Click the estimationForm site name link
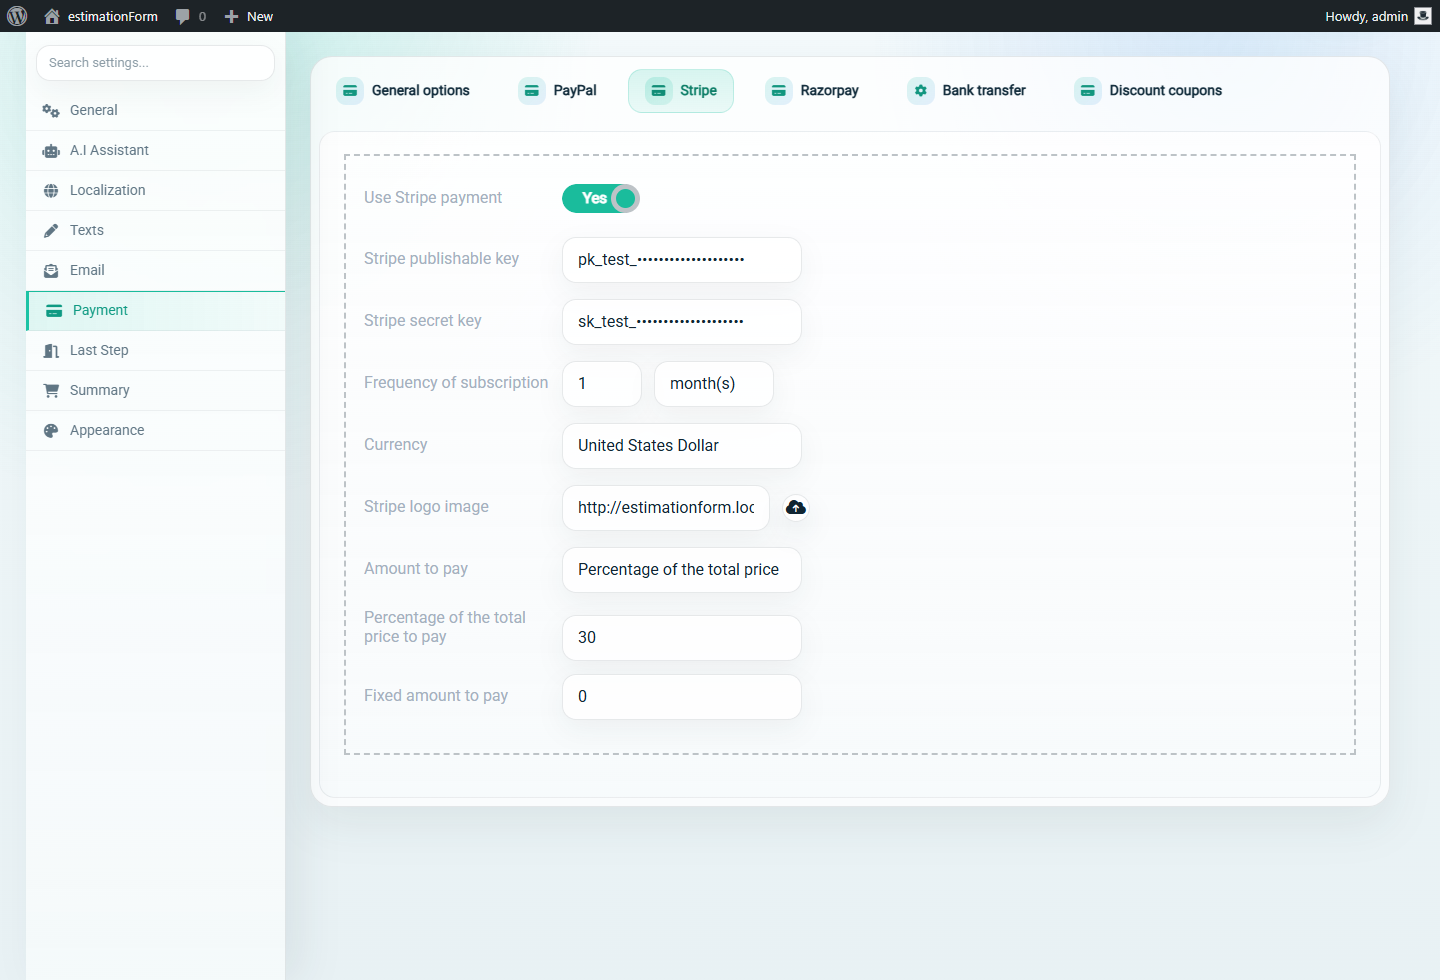 pyautogui.click(x=113, y=16)
